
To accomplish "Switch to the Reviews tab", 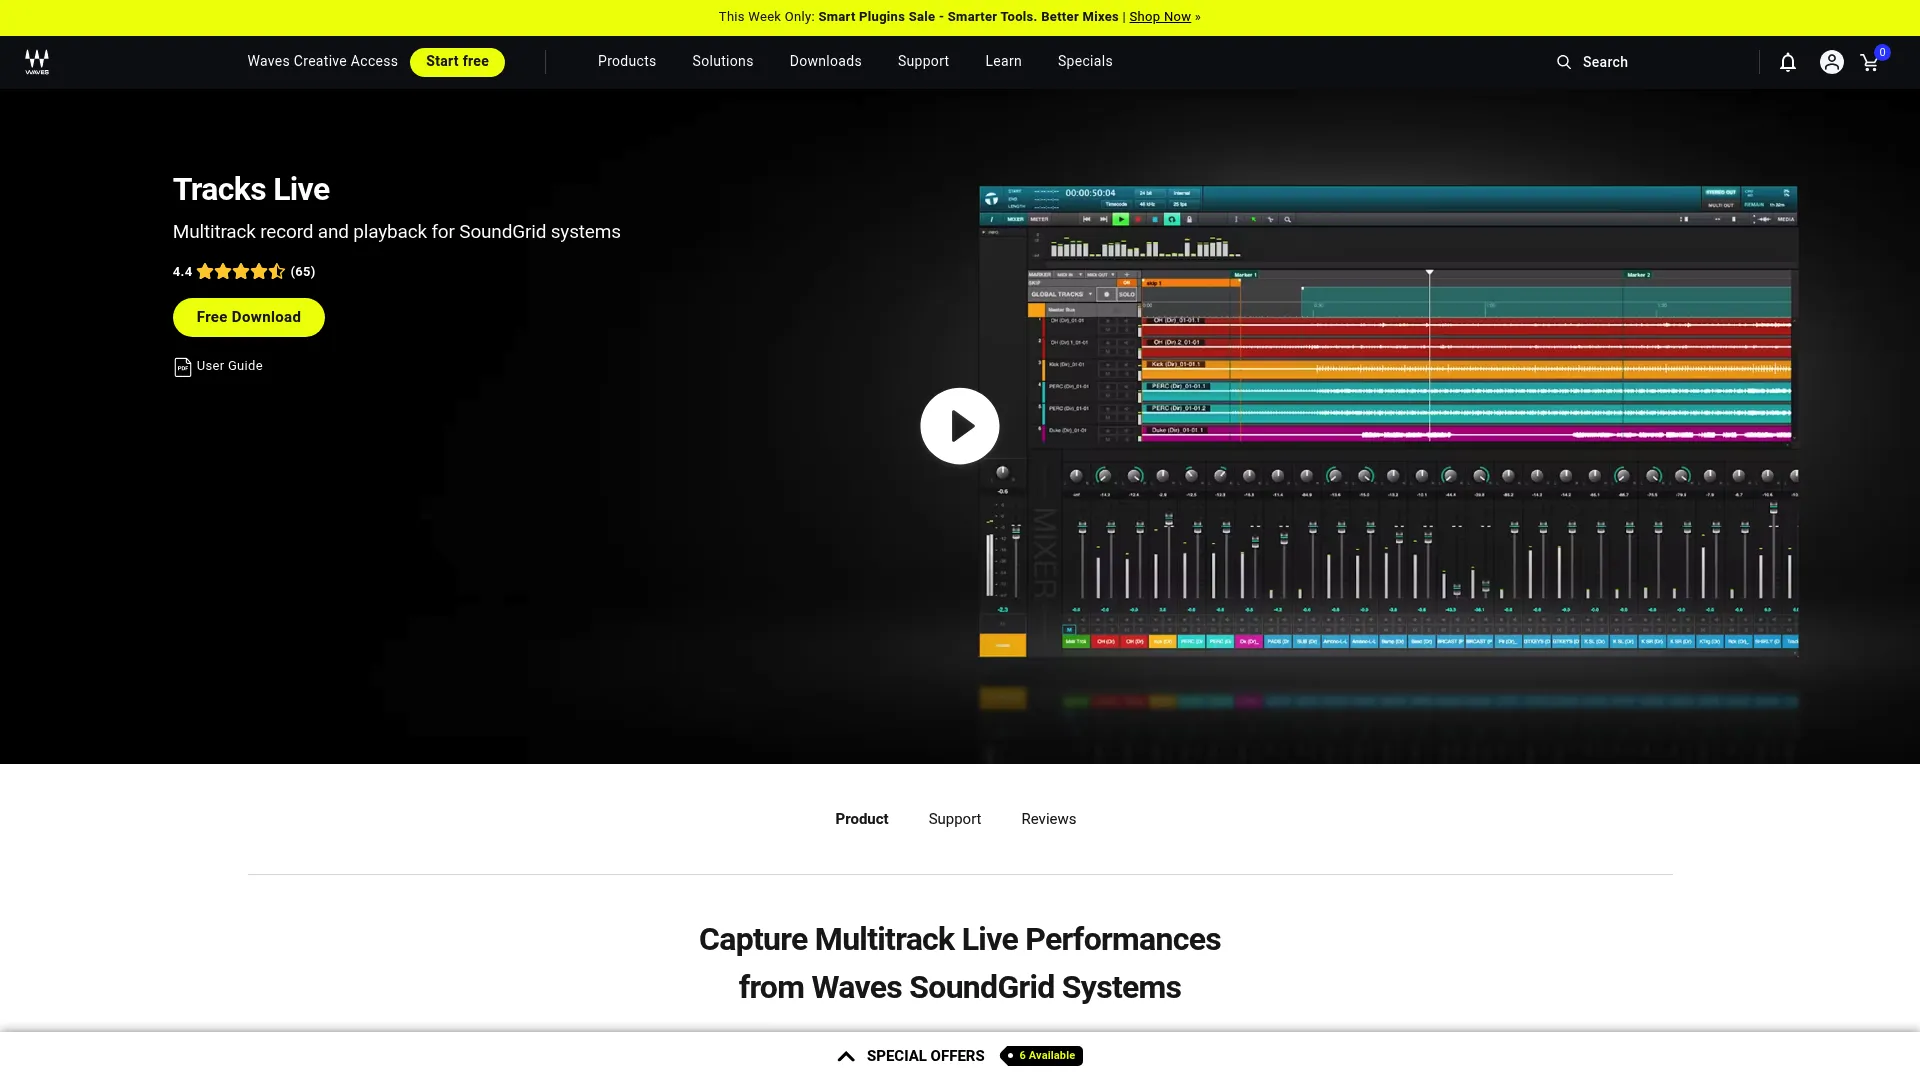I will pyautogui.click(x=1049, y=819).
